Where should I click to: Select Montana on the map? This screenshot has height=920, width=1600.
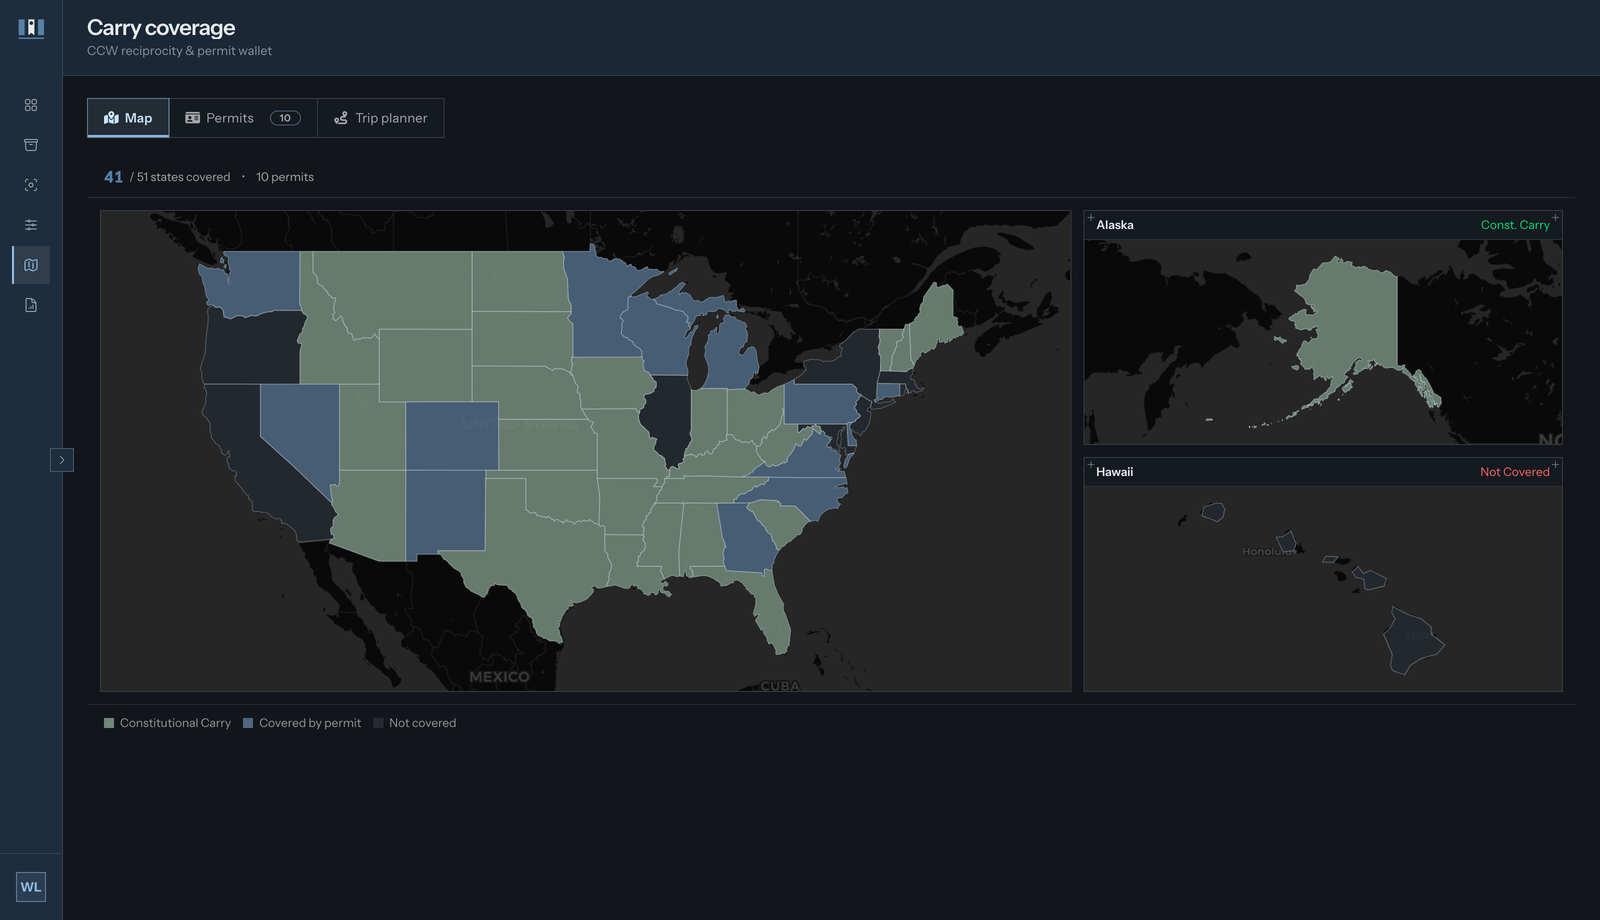[400, 290]
